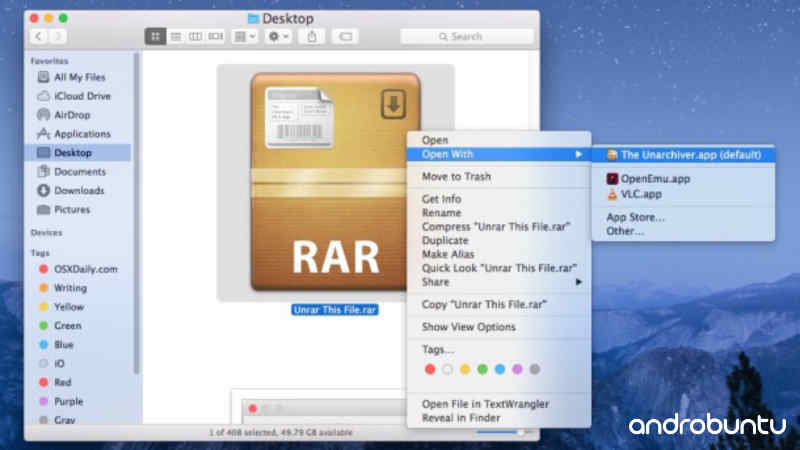Choose Quick Look "Unrar This File.rar"
Screen dimensions: 800x450
(x=498, y=268)
